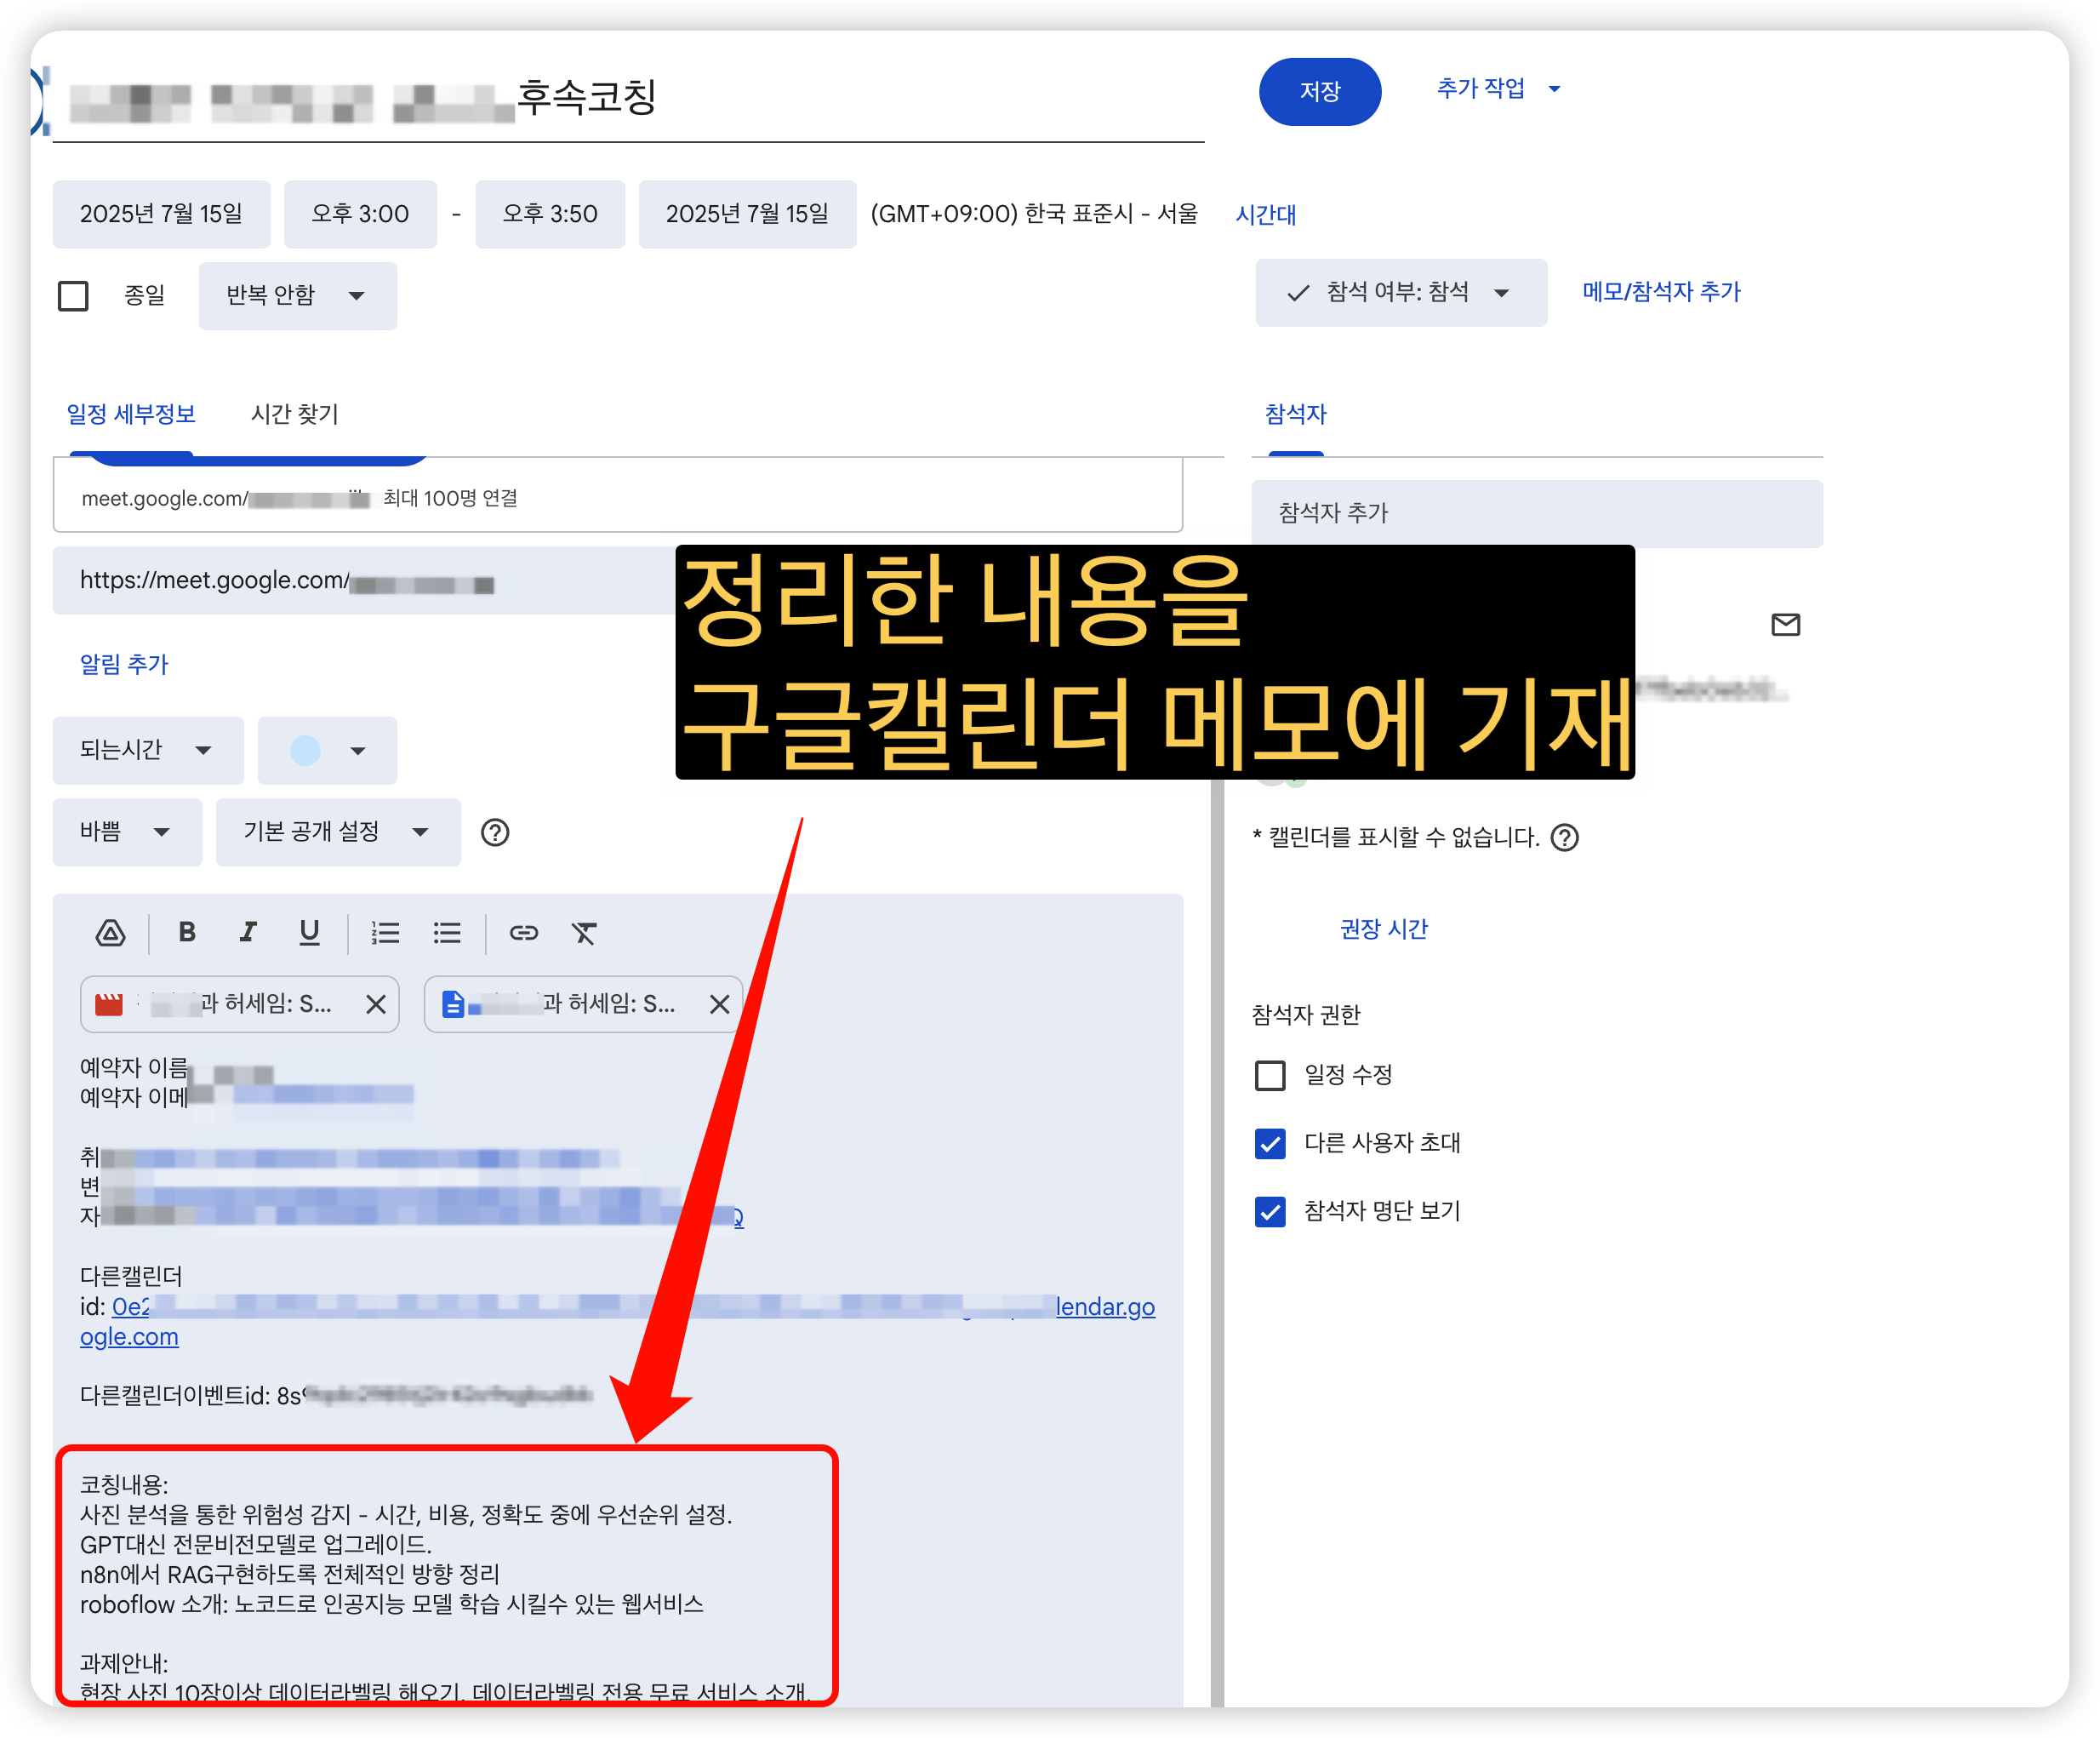Insert a numbered list

pyautogui.click(x=385, y=933)
